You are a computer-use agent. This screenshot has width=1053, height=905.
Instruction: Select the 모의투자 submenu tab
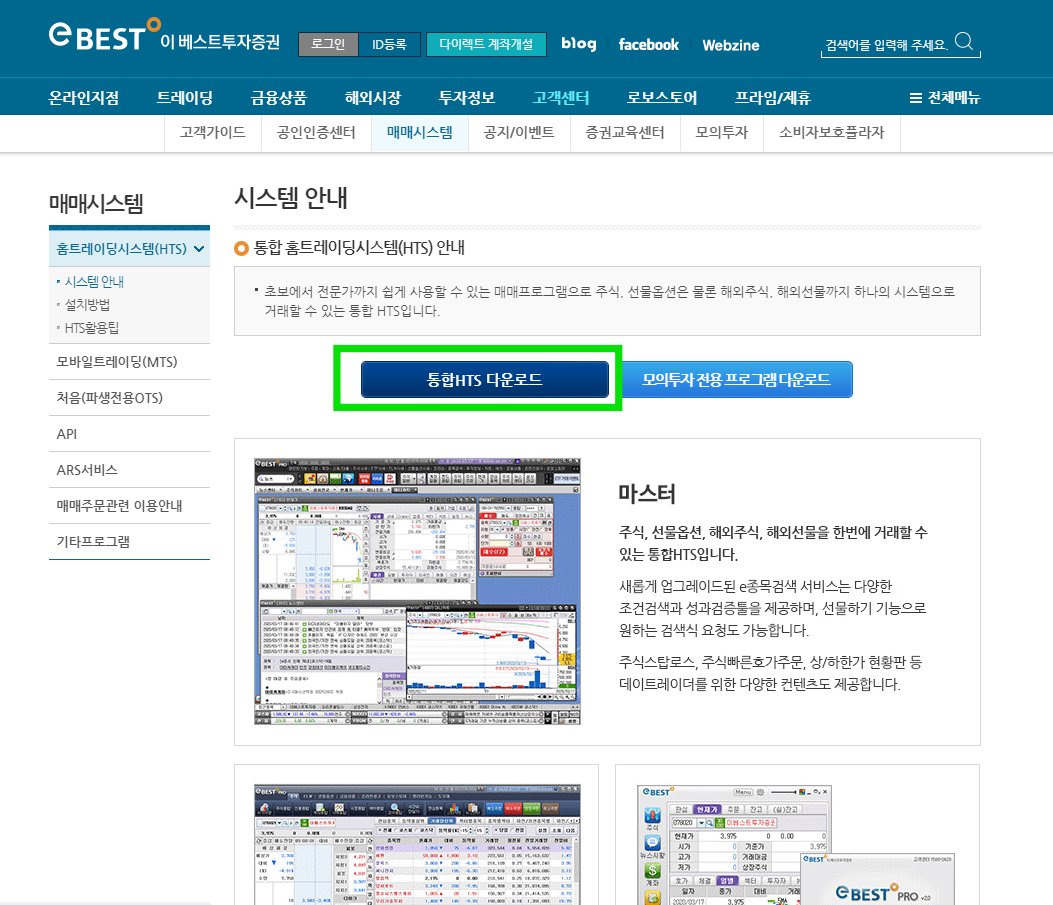point(722,132)
